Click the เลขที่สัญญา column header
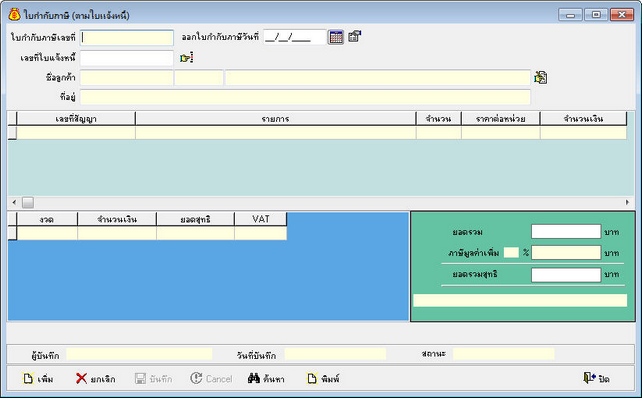 76,119
